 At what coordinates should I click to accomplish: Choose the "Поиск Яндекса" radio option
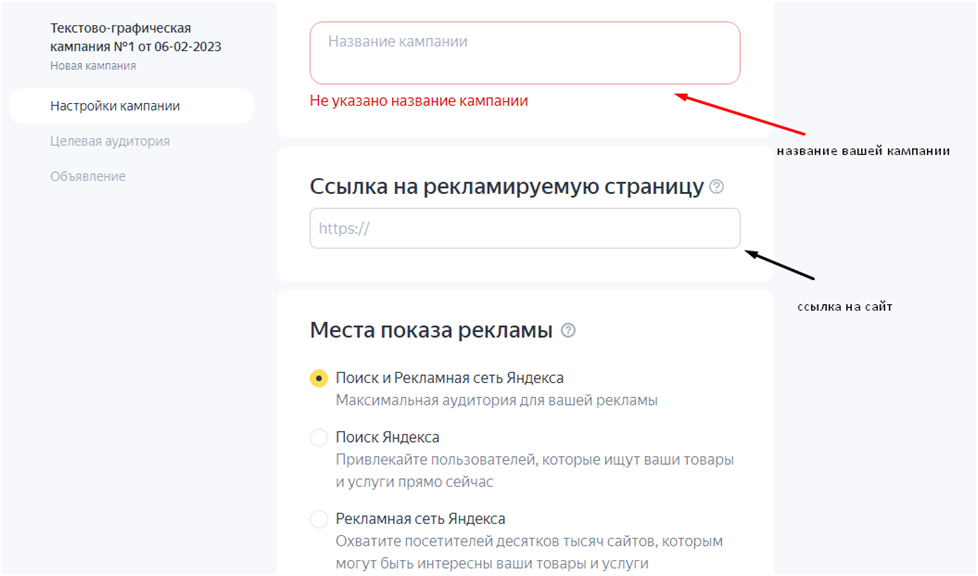[x=319, y=437]
